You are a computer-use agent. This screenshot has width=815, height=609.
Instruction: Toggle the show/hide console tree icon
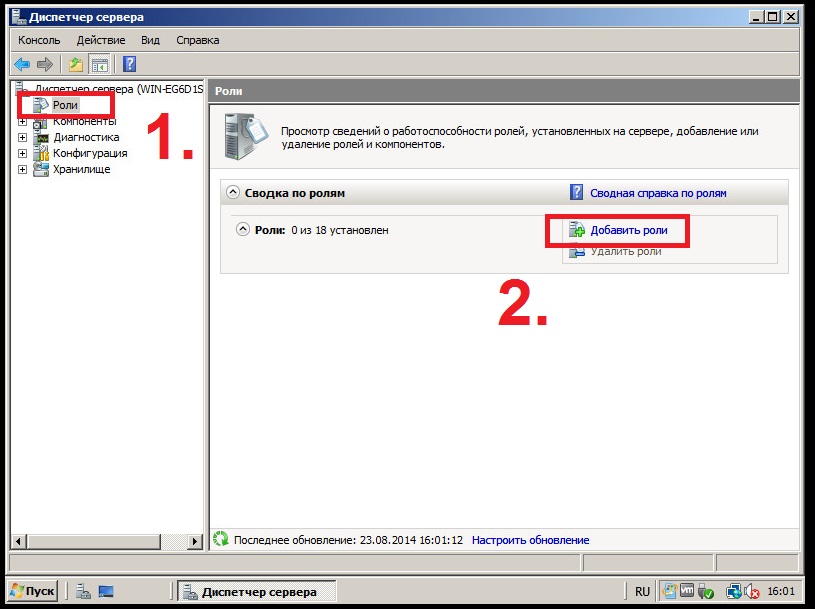click(x=100, y=65)
